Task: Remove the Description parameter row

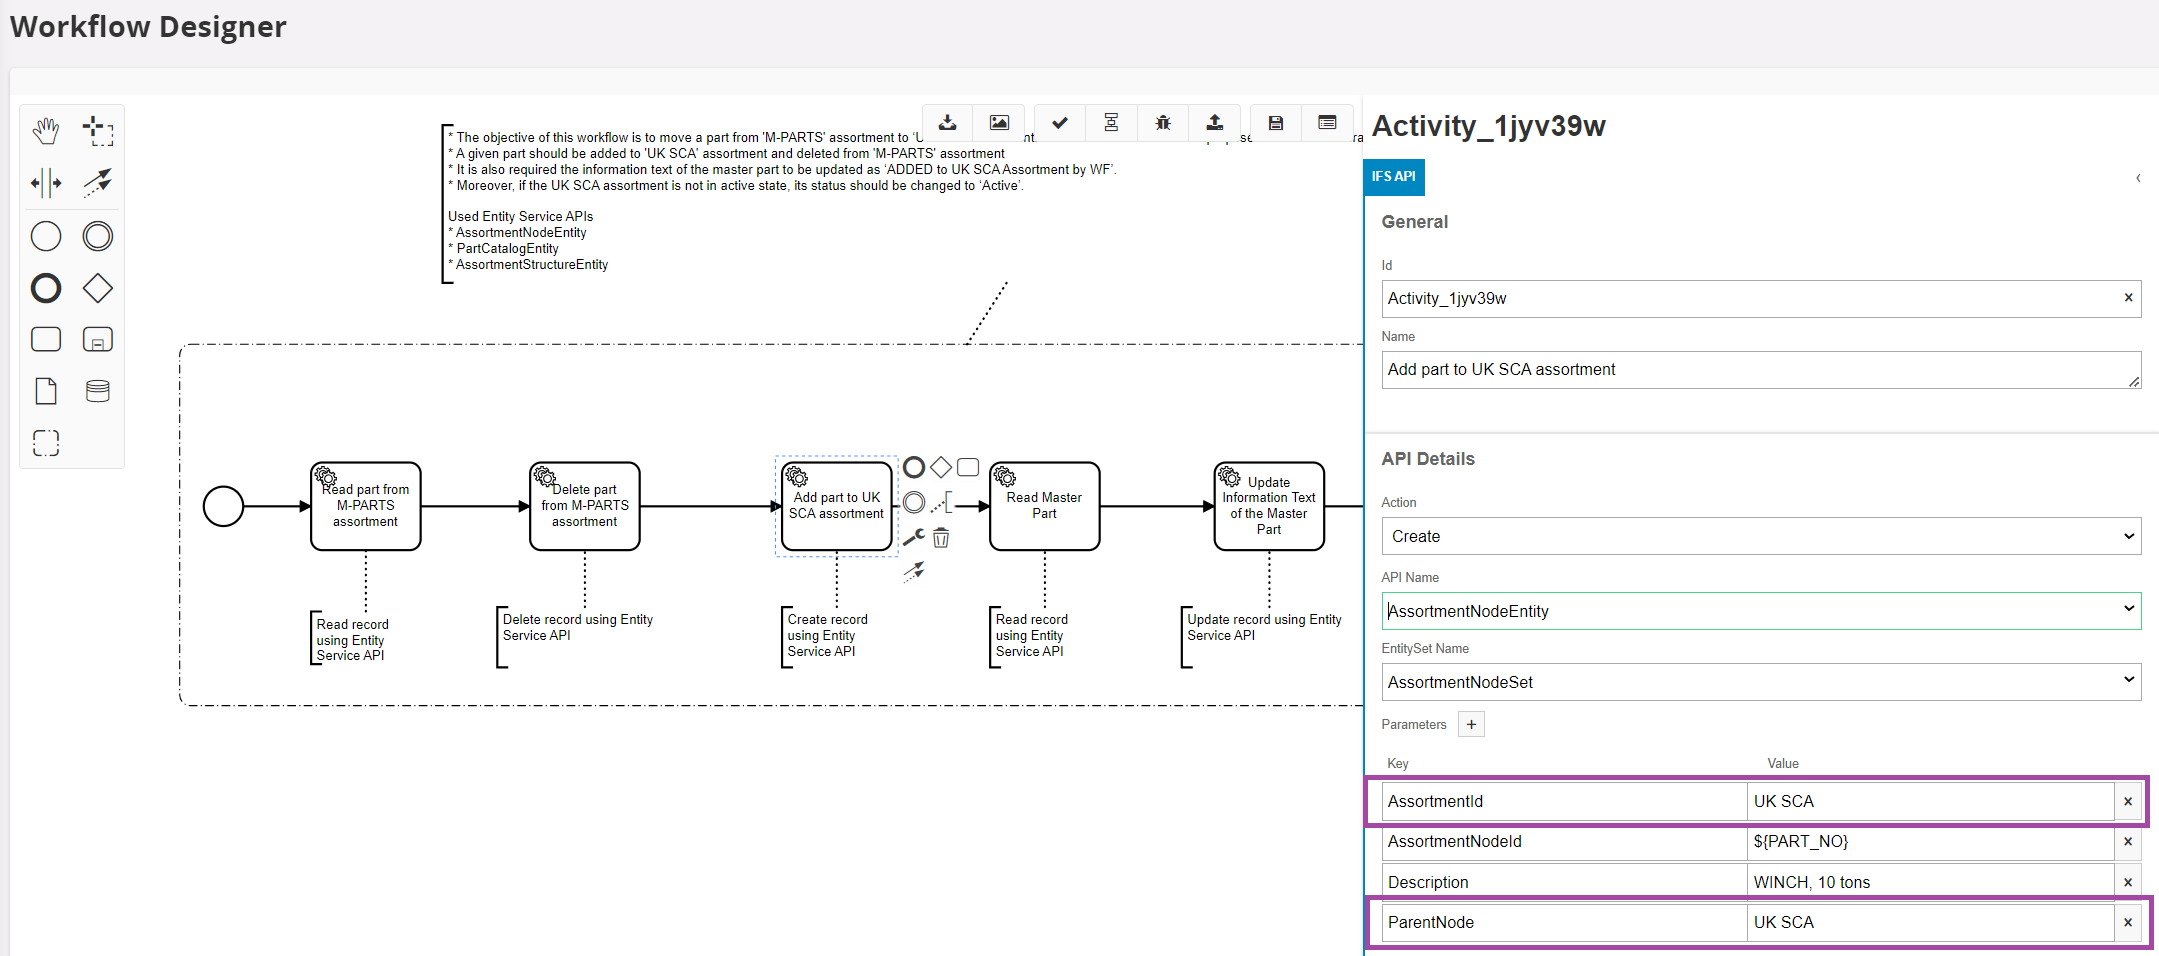Action: tap(2127, 882)
